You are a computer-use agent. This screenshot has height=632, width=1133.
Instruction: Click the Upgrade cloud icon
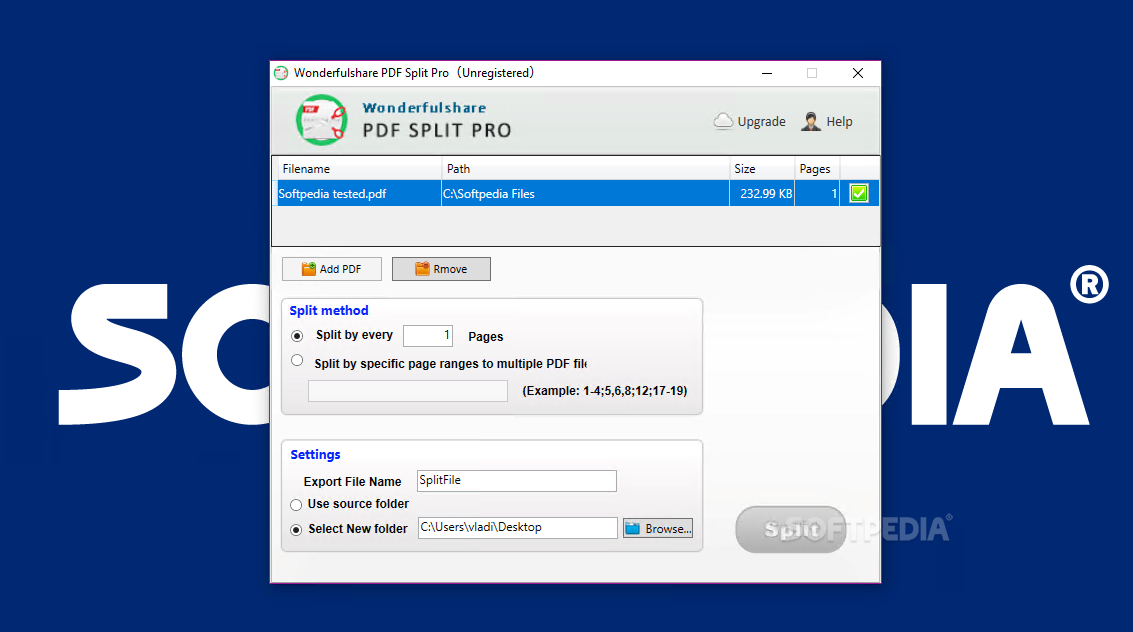point(723,121)
